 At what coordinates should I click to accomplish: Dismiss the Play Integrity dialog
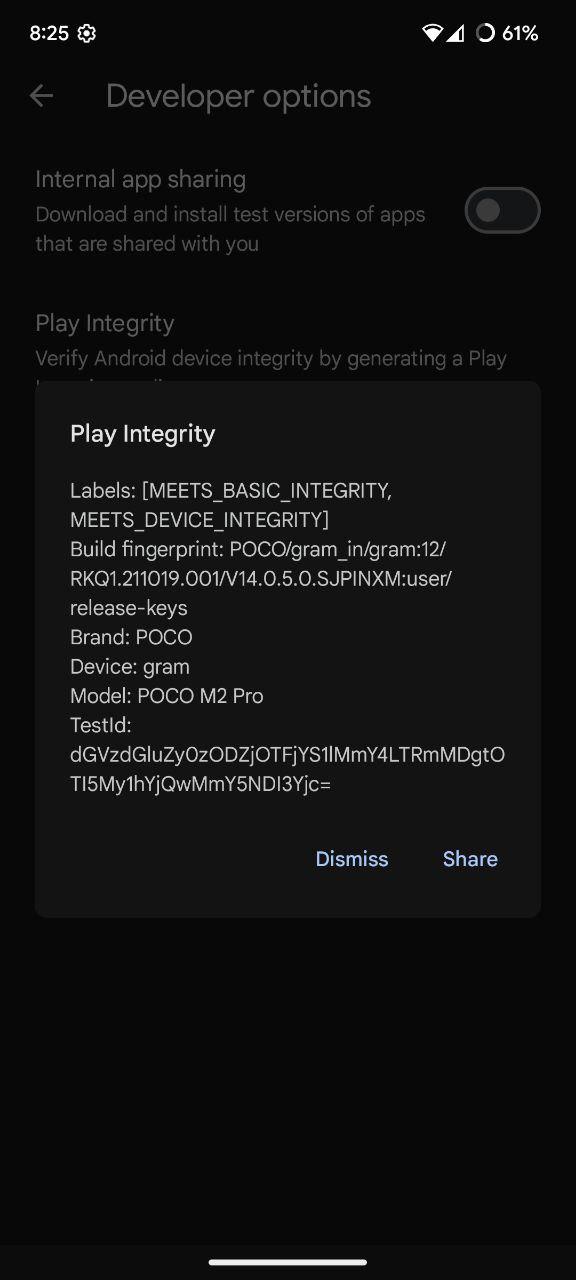click(x=352, y=859)
